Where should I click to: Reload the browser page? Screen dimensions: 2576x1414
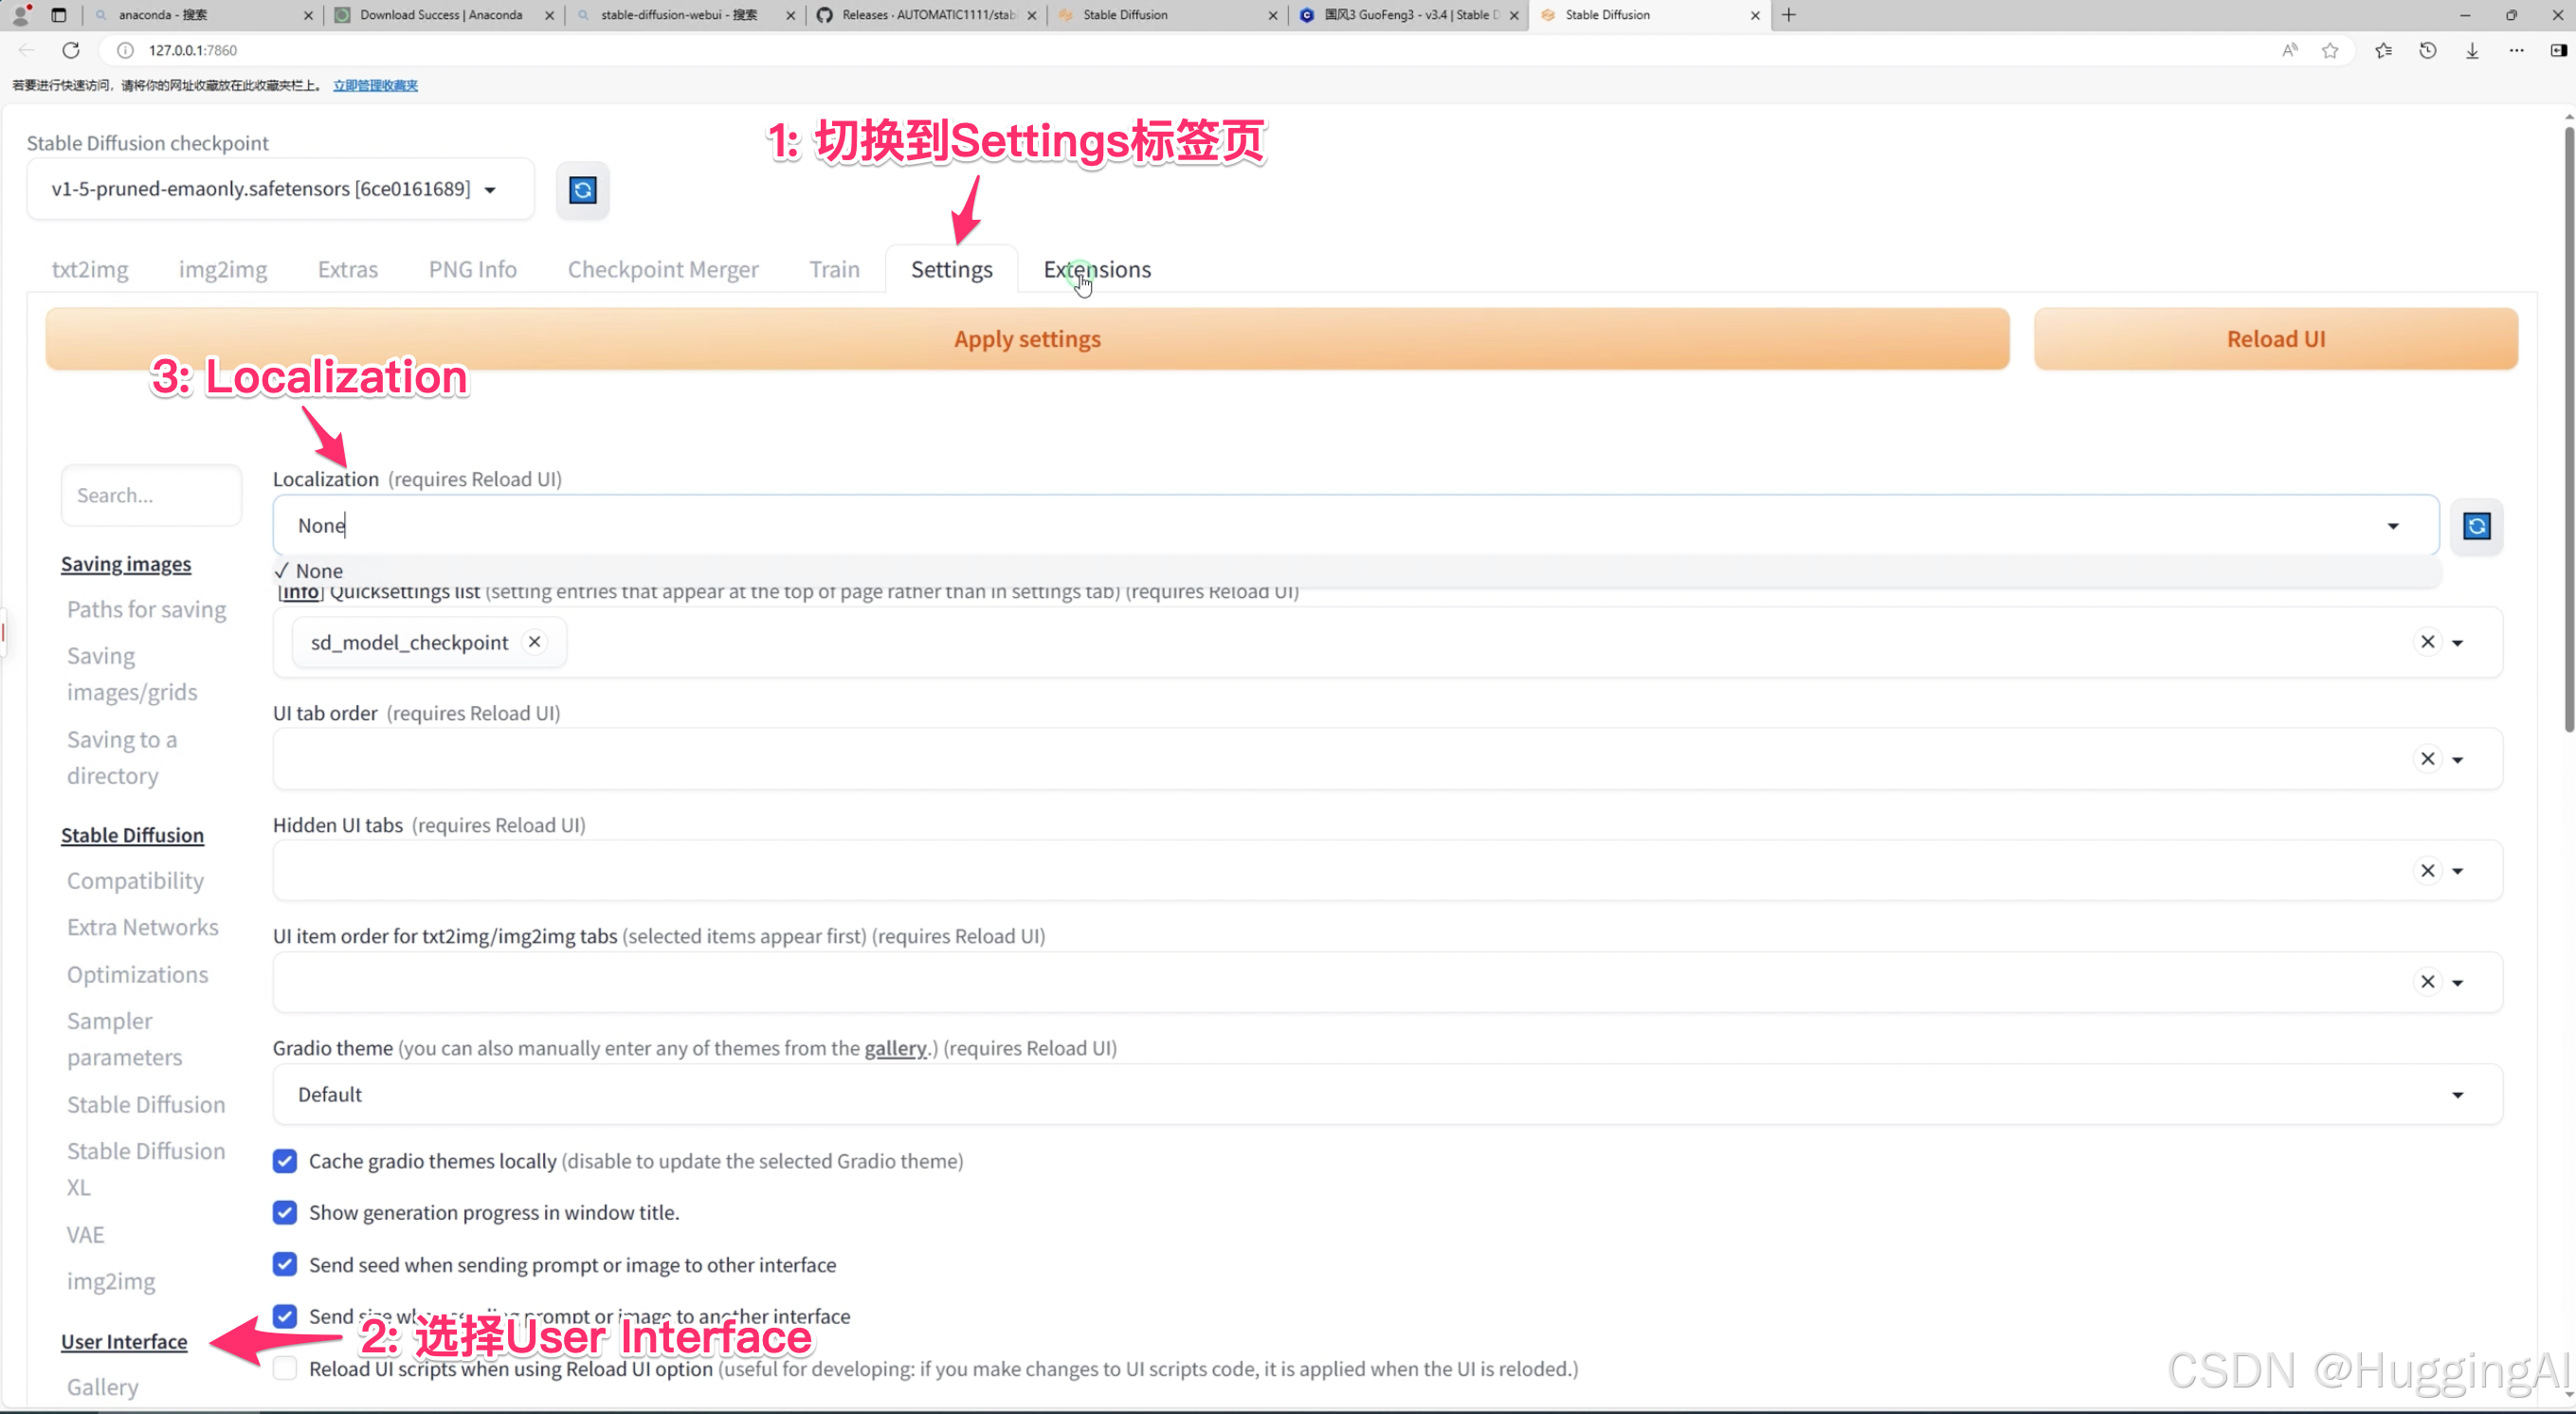click(71, 50)
